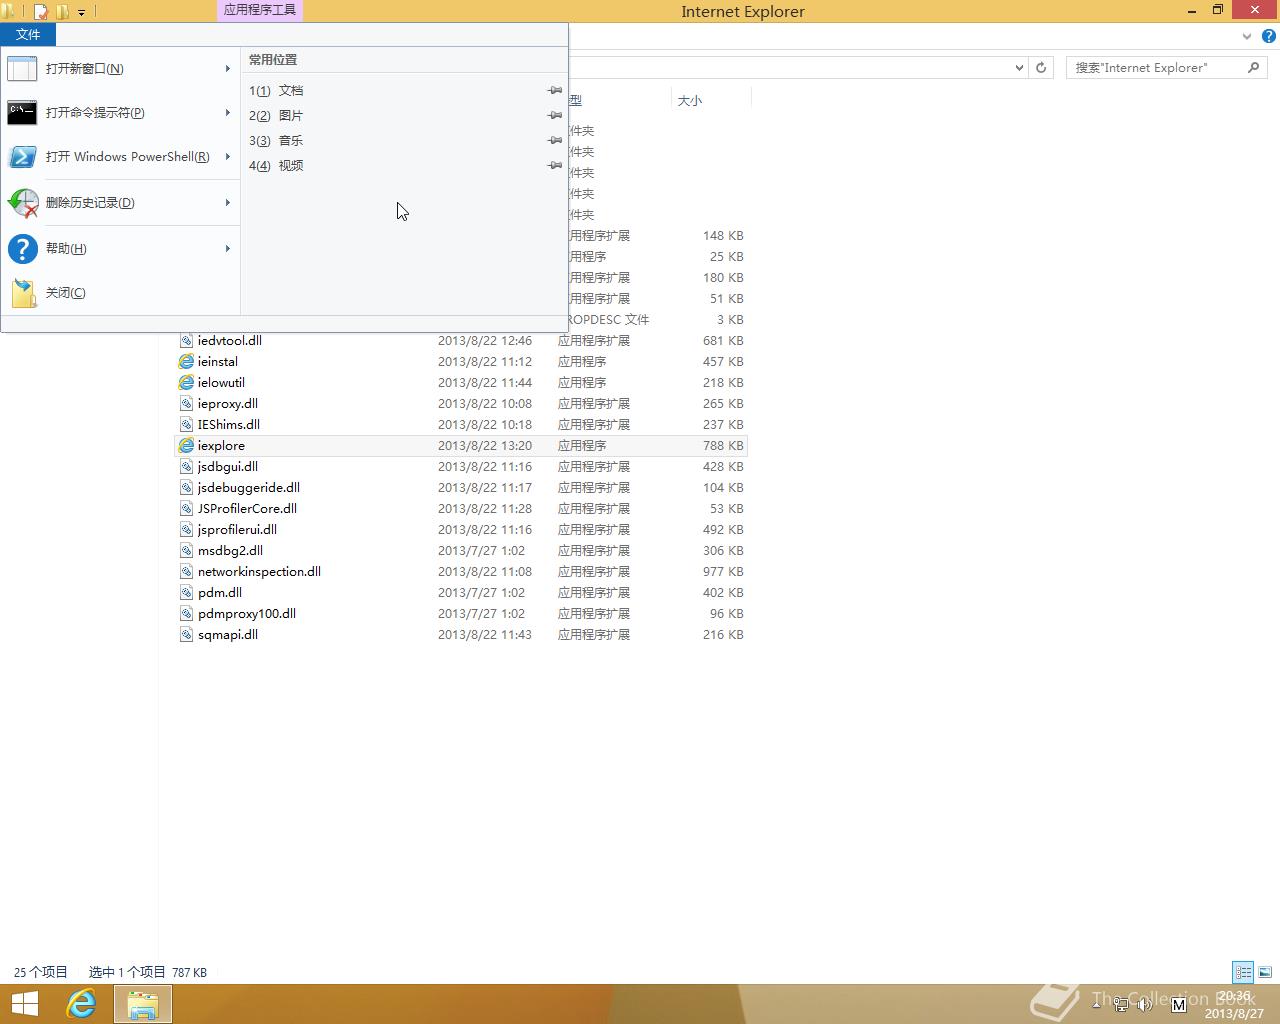Expand the 删除历史记录 submenu arrow
Screen dimensions: 1280x1024
(228, 203)
